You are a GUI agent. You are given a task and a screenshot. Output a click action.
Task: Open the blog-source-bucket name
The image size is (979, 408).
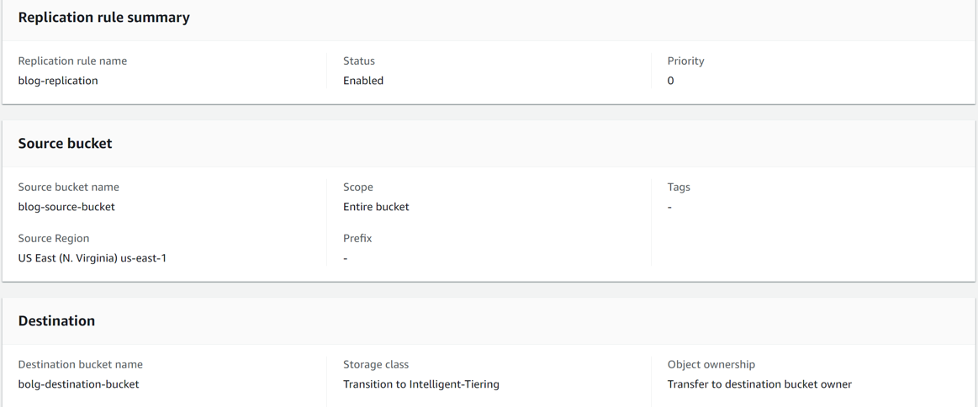(66, 207)
